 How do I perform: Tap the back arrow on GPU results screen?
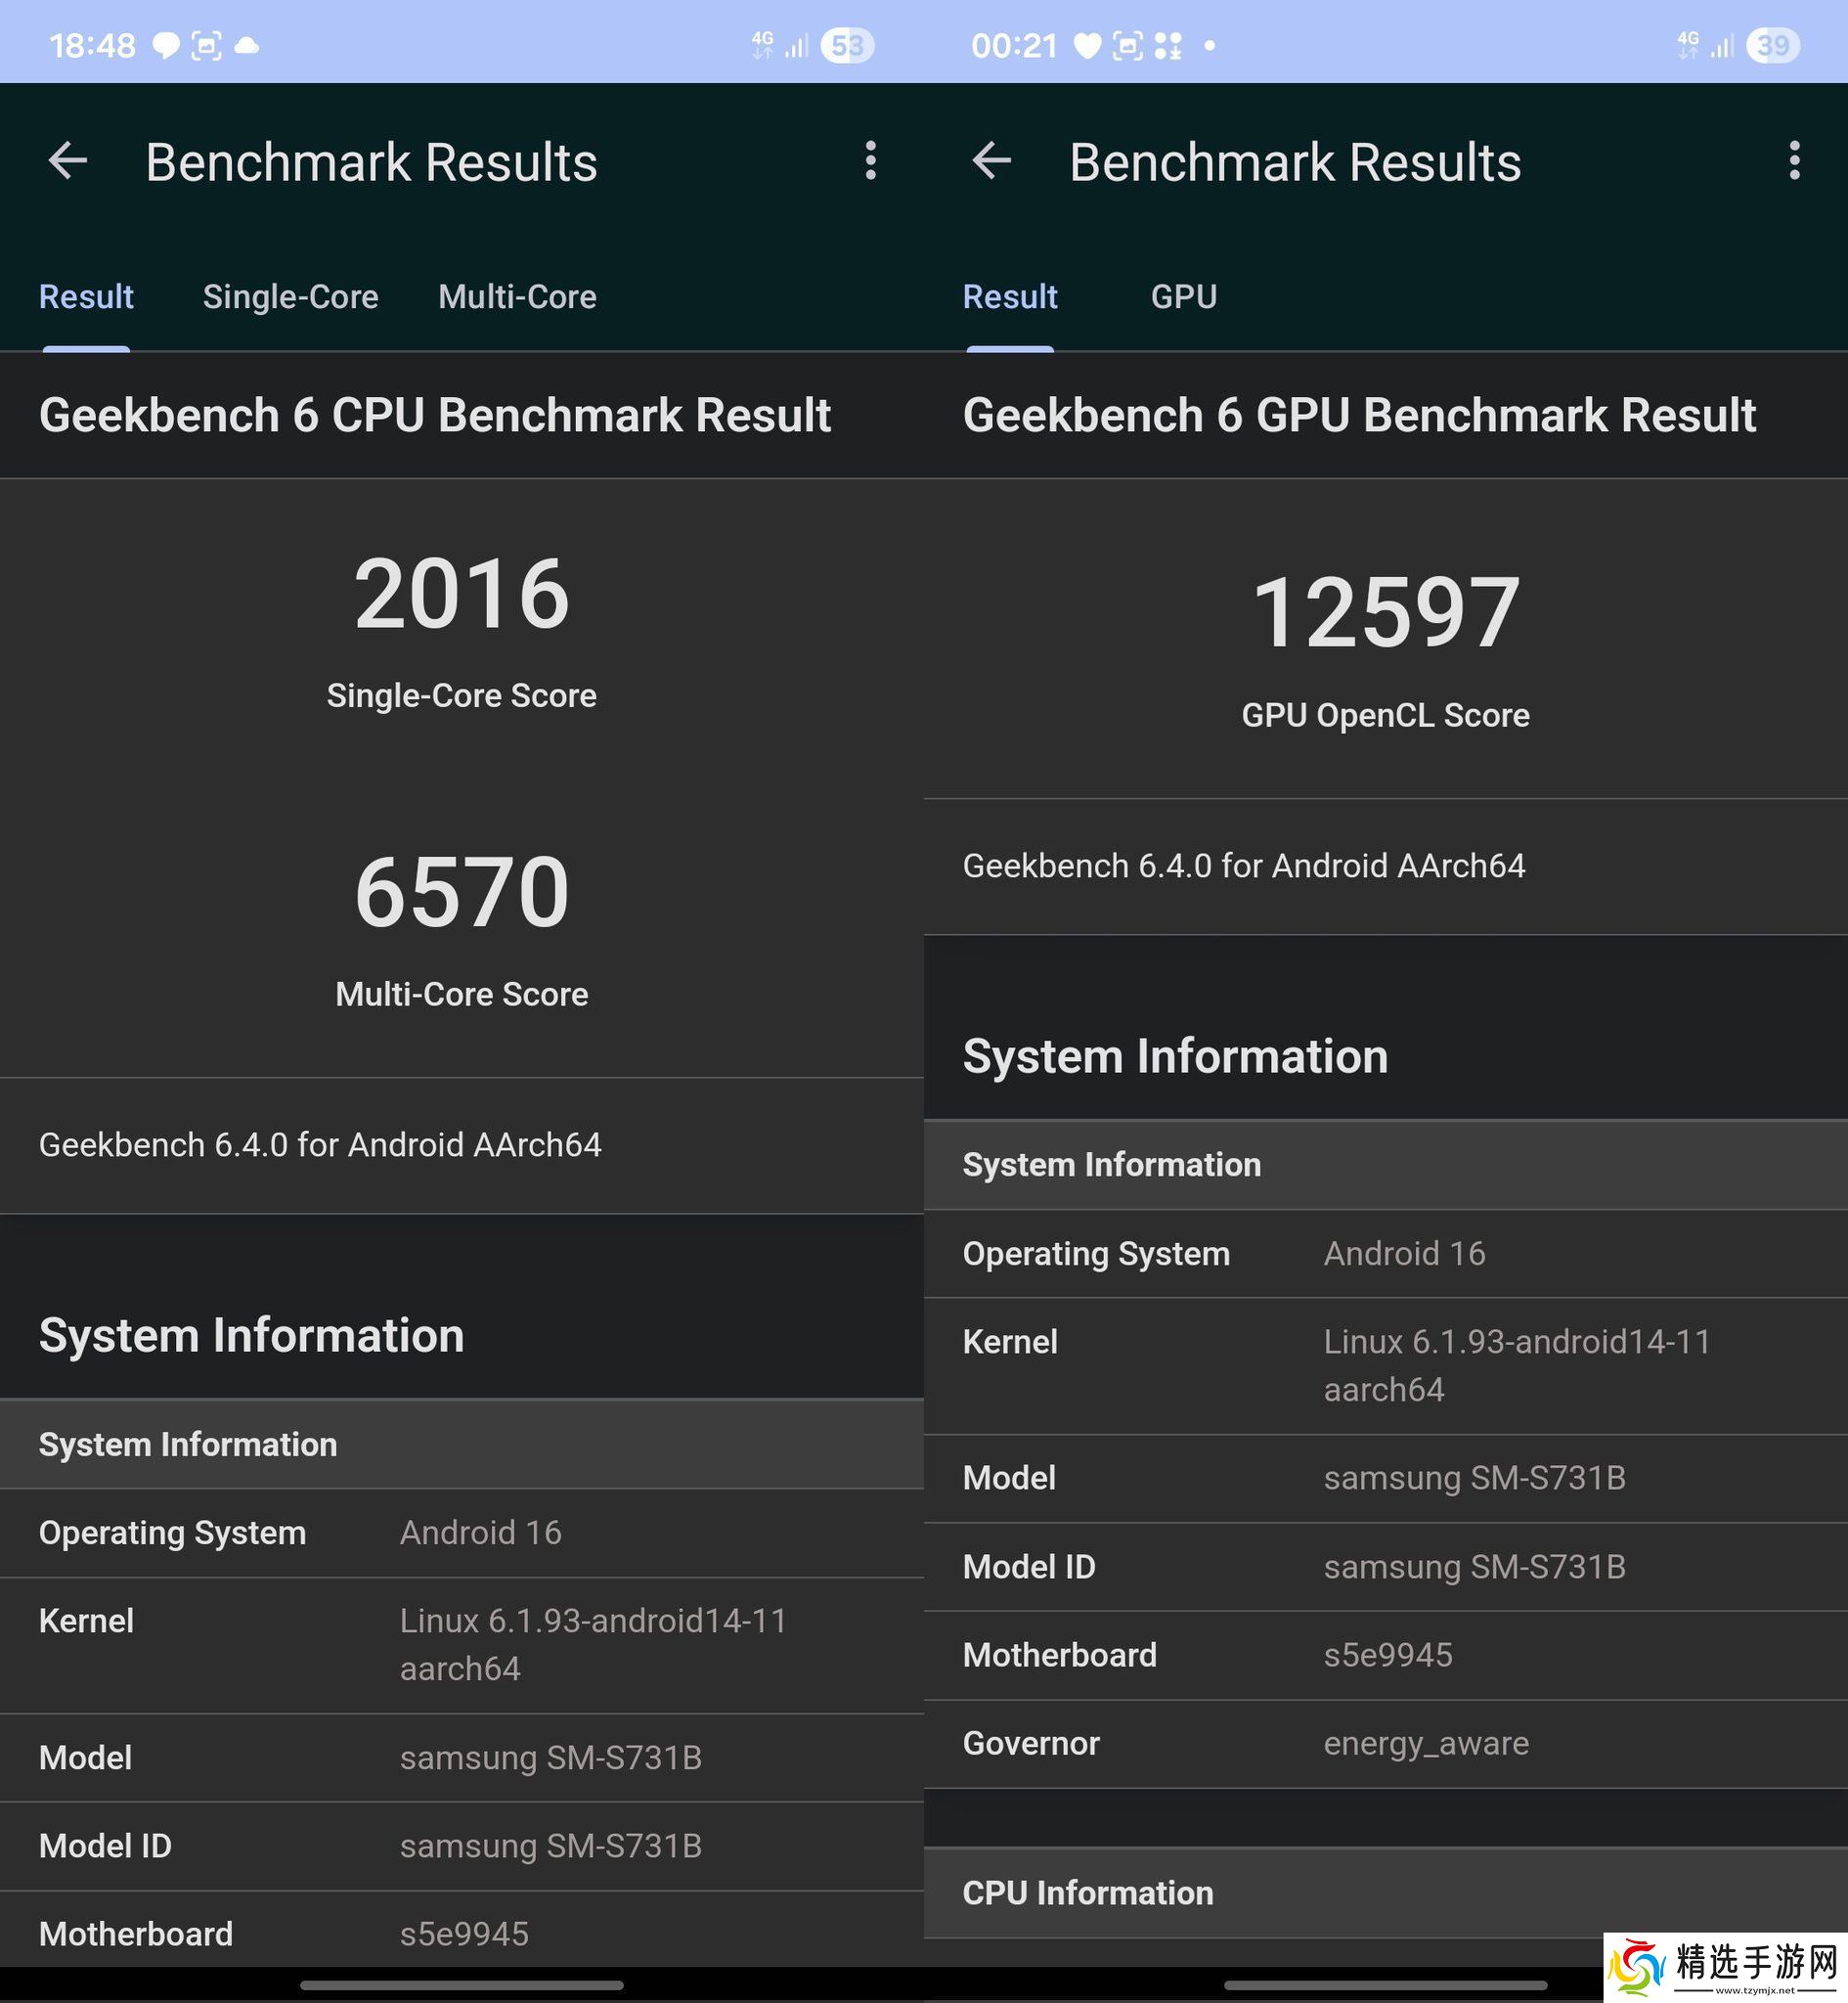[992, 161]
